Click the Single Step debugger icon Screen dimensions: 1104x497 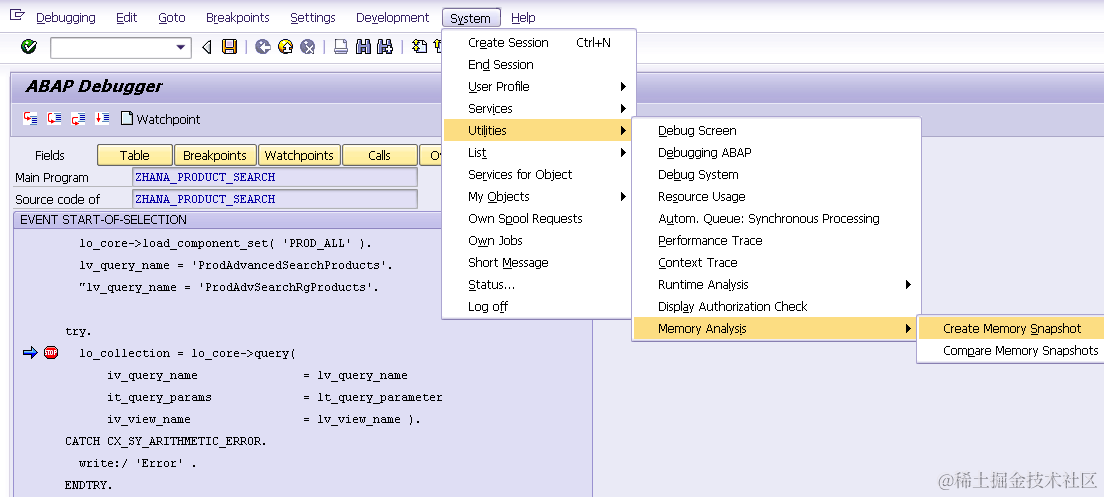(30, 118)
